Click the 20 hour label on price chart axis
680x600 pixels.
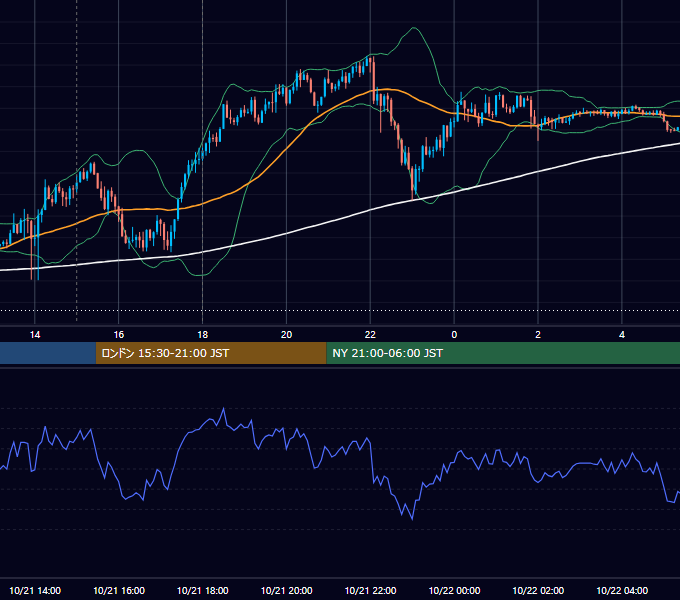coord(286,335)
